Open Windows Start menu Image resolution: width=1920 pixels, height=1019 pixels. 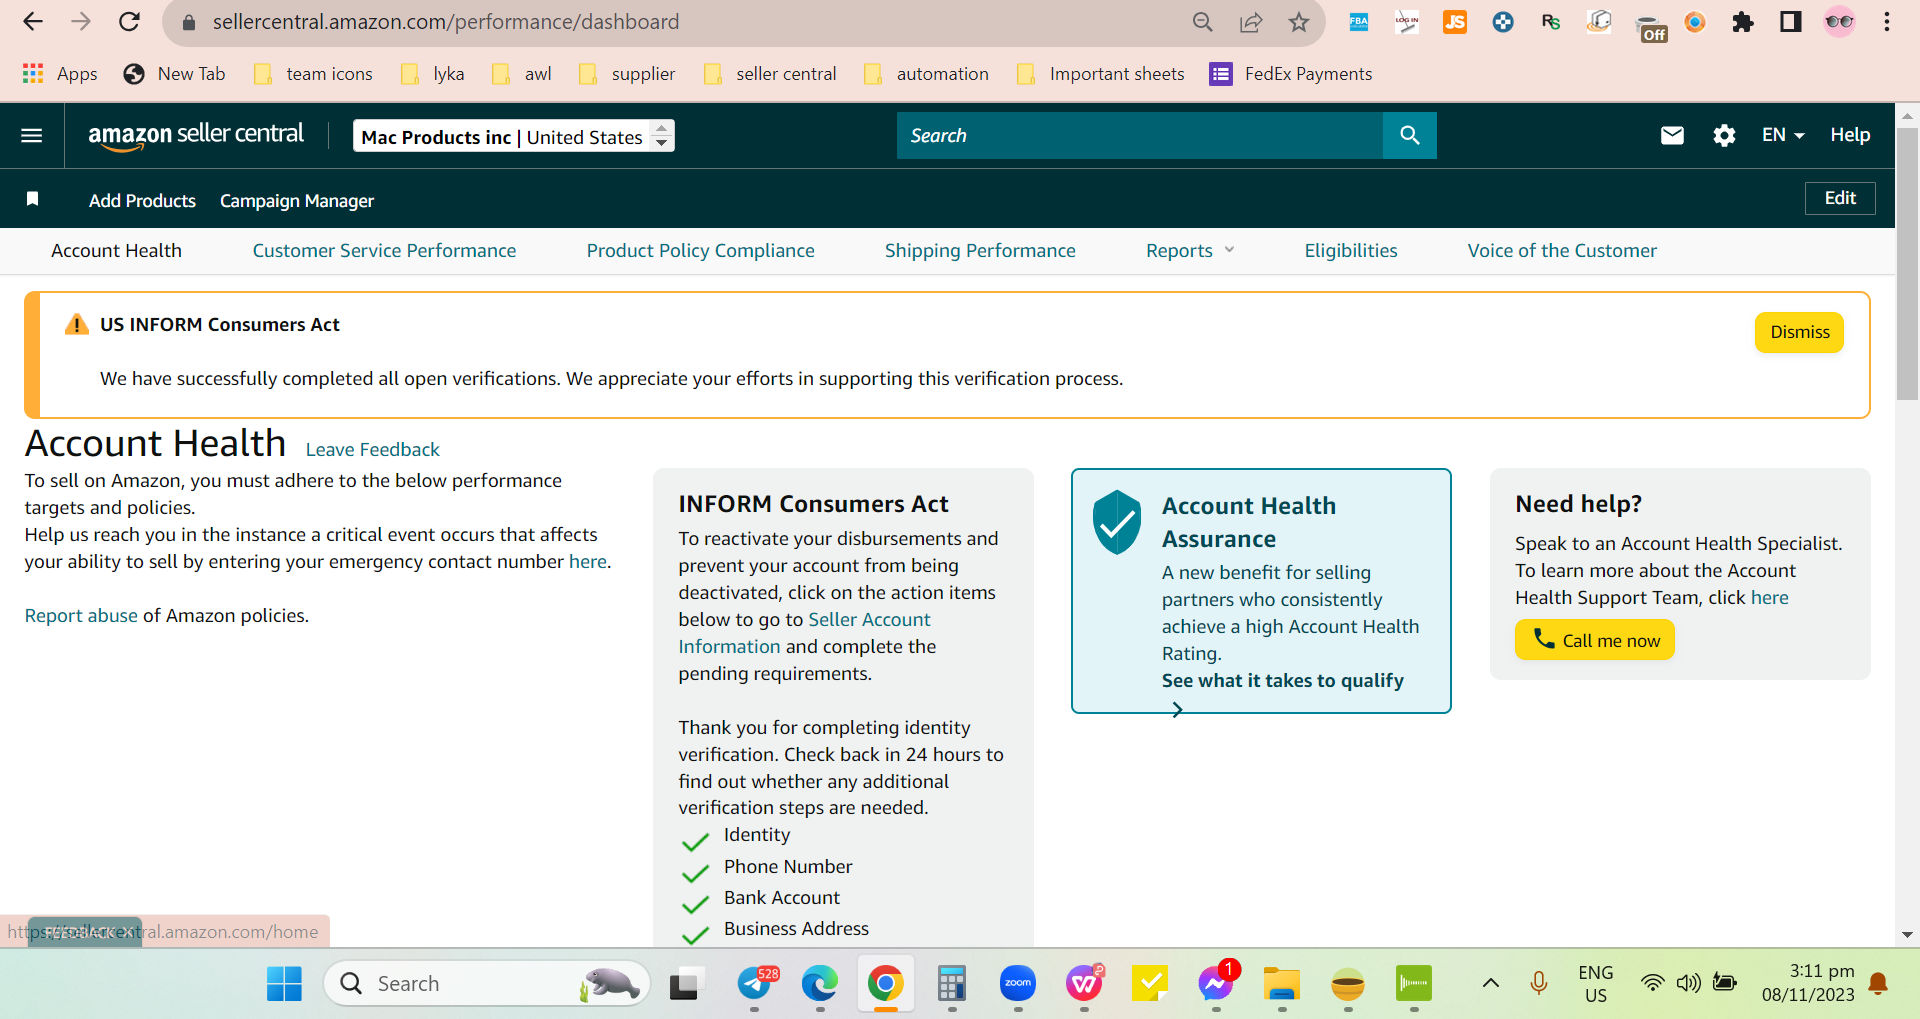[284, 984]
